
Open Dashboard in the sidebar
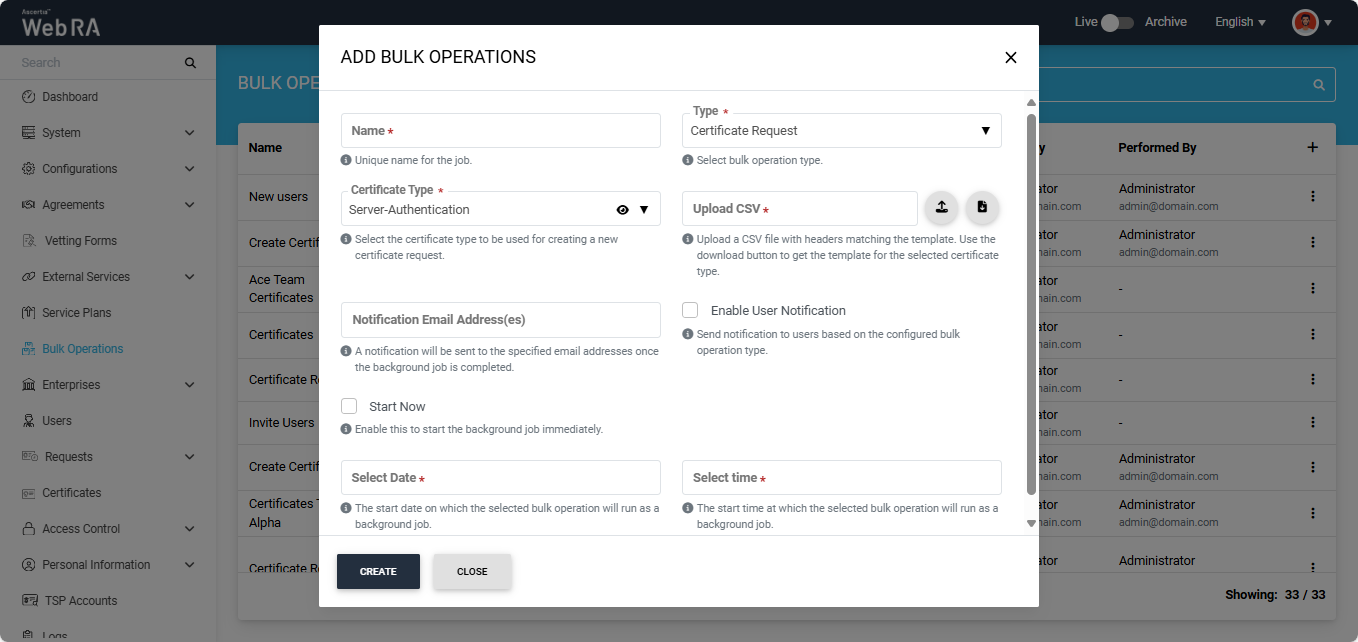(70, 97)
